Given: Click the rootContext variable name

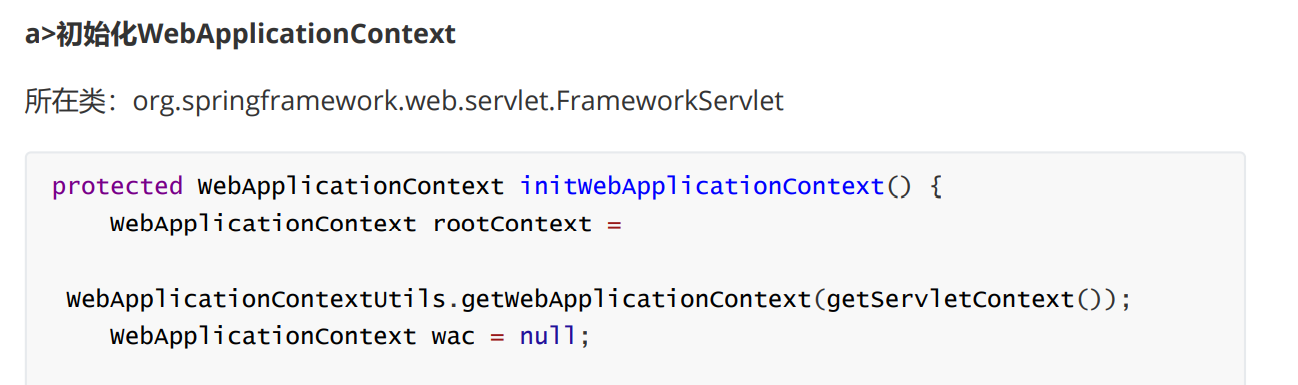Looking at the screenshot, I should coord(512,224).
